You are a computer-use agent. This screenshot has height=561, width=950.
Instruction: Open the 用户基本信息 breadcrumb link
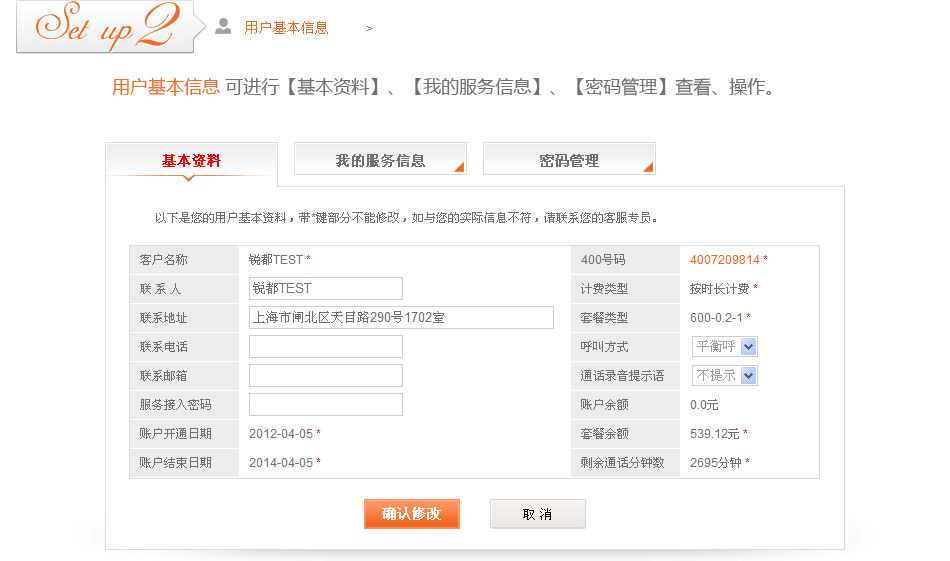point(286,28)
